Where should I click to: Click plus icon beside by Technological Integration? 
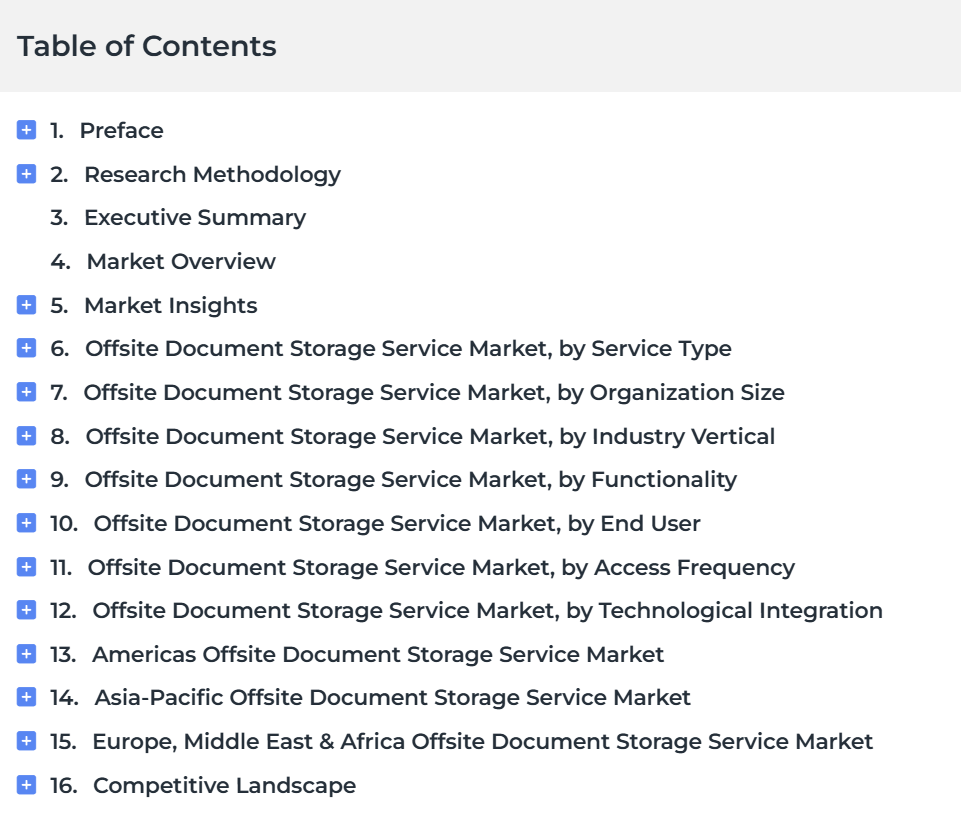(27, 610)
